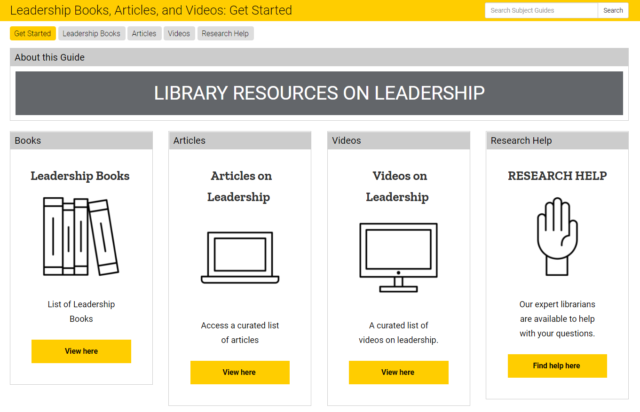Click the Library Resources on Leadership banner
Image resolution: width=640 pixels, height=412 pixels.
[x=319, y=93]
